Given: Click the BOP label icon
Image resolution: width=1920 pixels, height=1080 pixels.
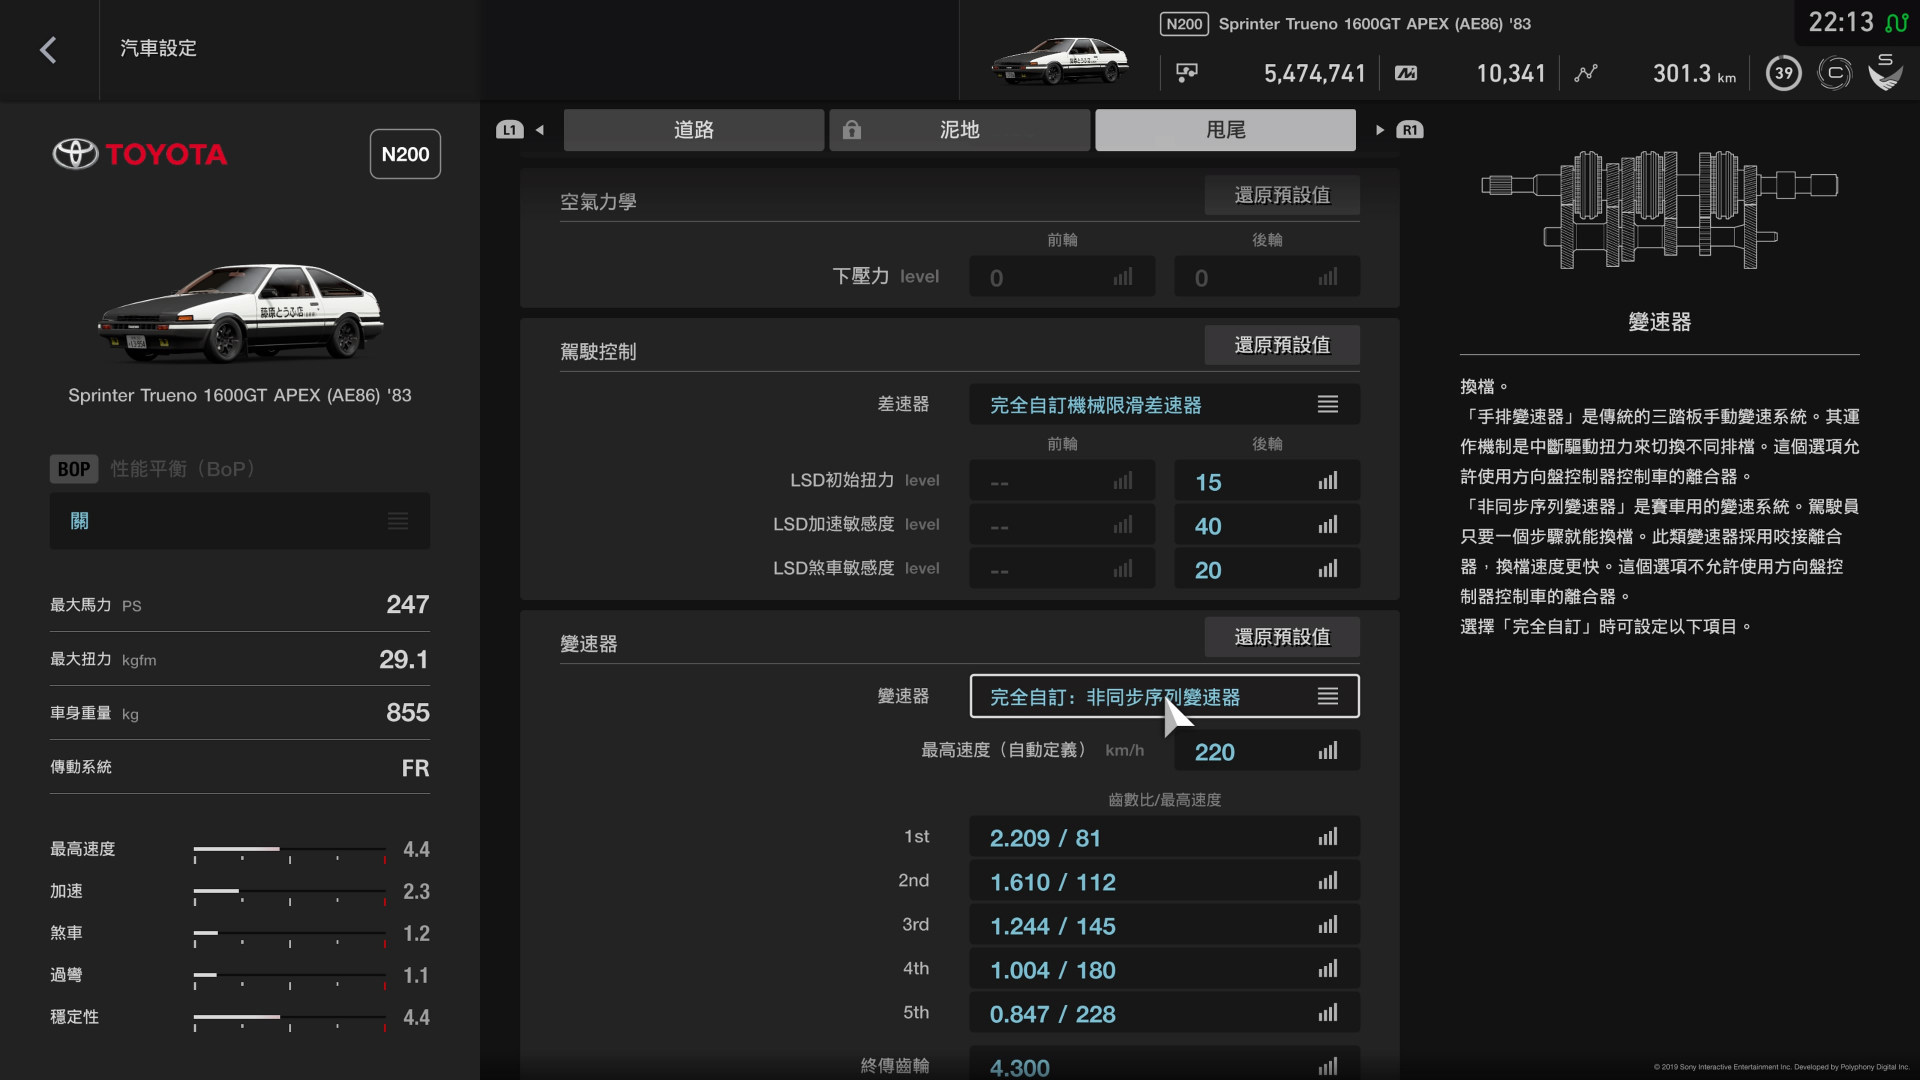Looking at the screenshot, I should click(x=73, y=469).
